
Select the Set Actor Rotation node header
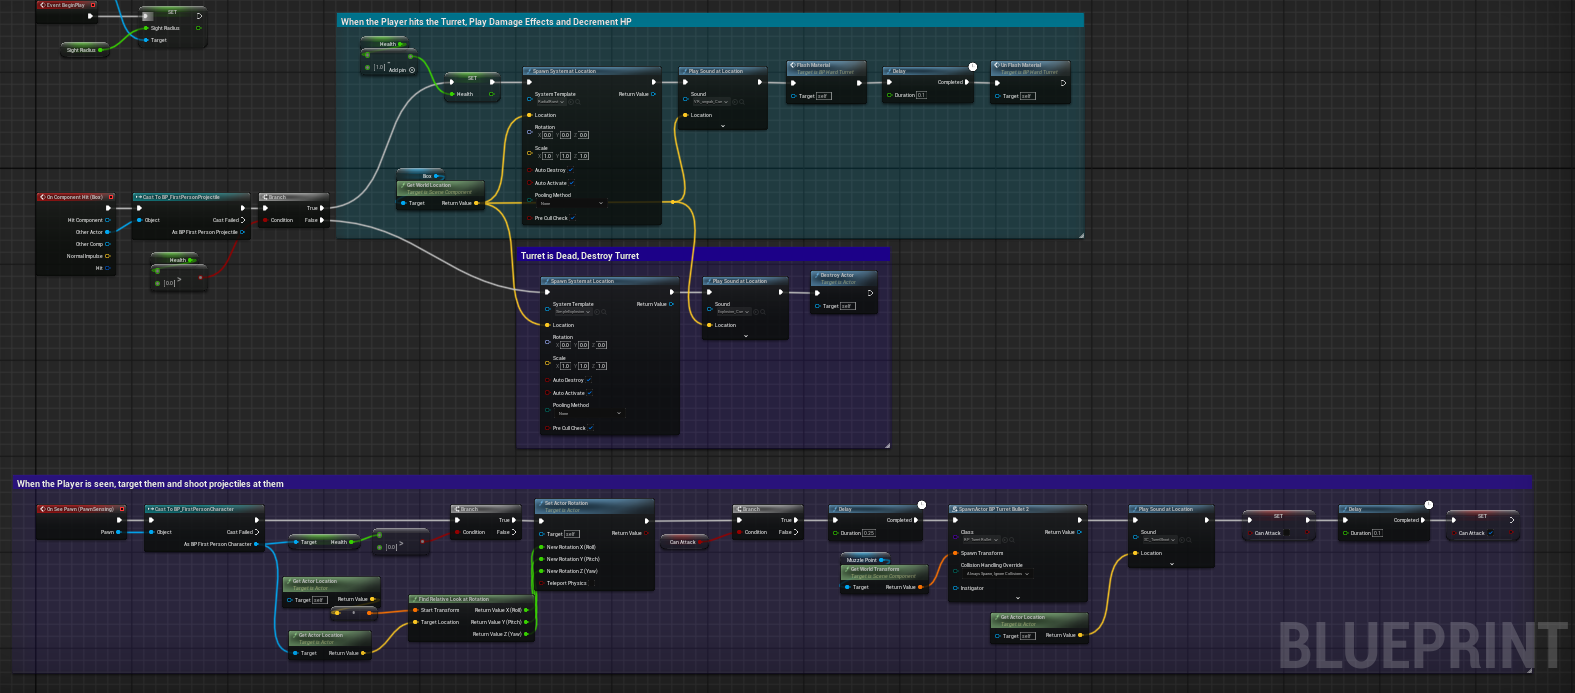[593, 506]
